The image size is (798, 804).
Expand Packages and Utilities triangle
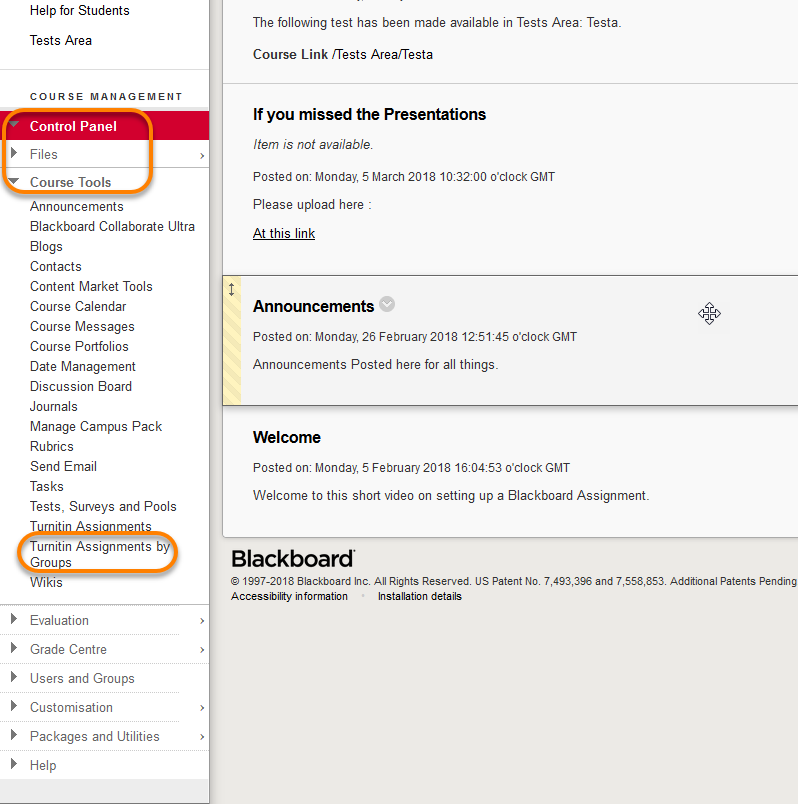pyautogui.click(x=14, y=735)
